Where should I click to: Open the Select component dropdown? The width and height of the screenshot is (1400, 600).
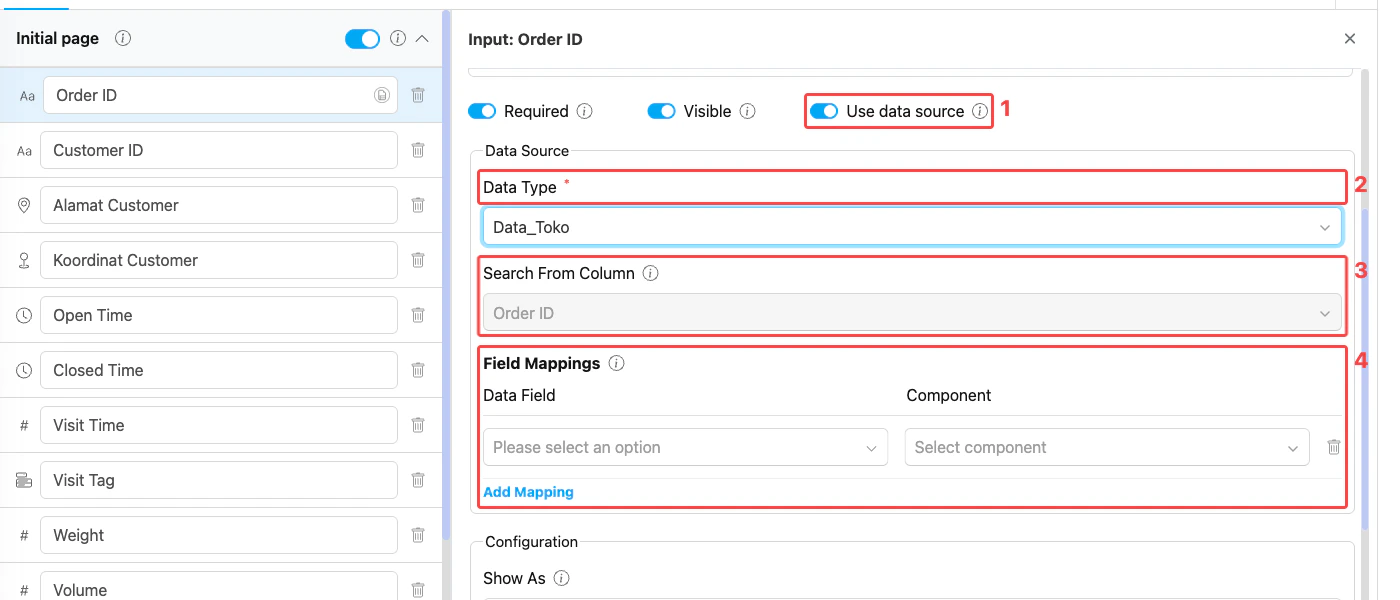pyautogui.click(x=1107, y=447)
